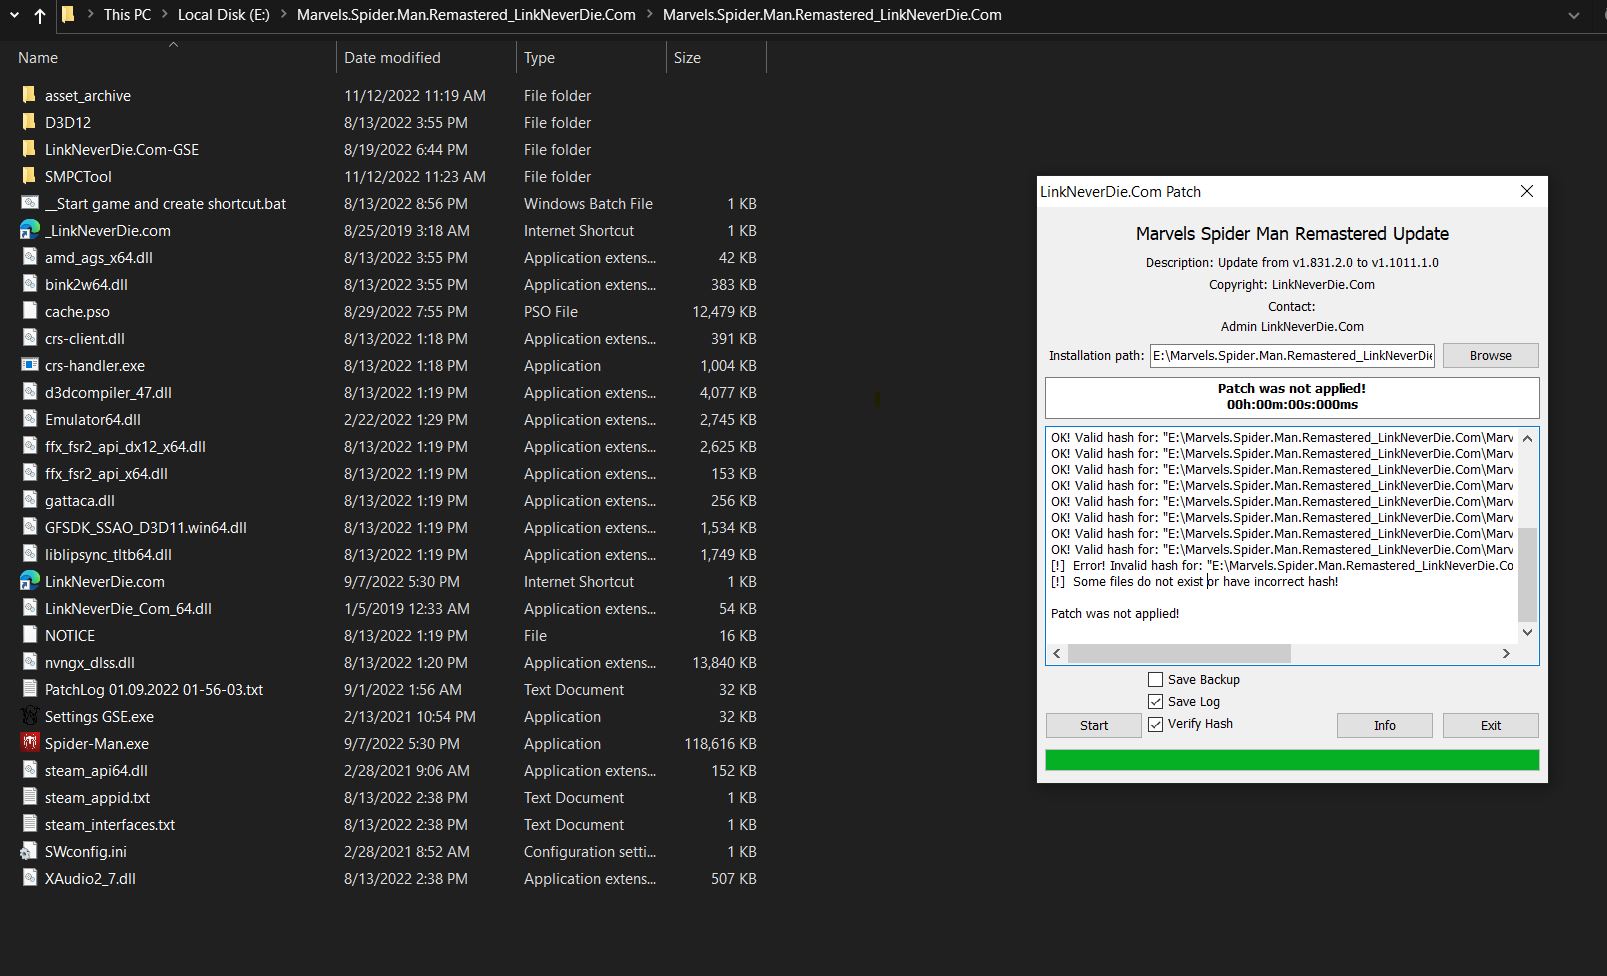Toggle the Verify Hash checkbox
This screenshot has height=976, width=1607.
(x=1155, y=724)
